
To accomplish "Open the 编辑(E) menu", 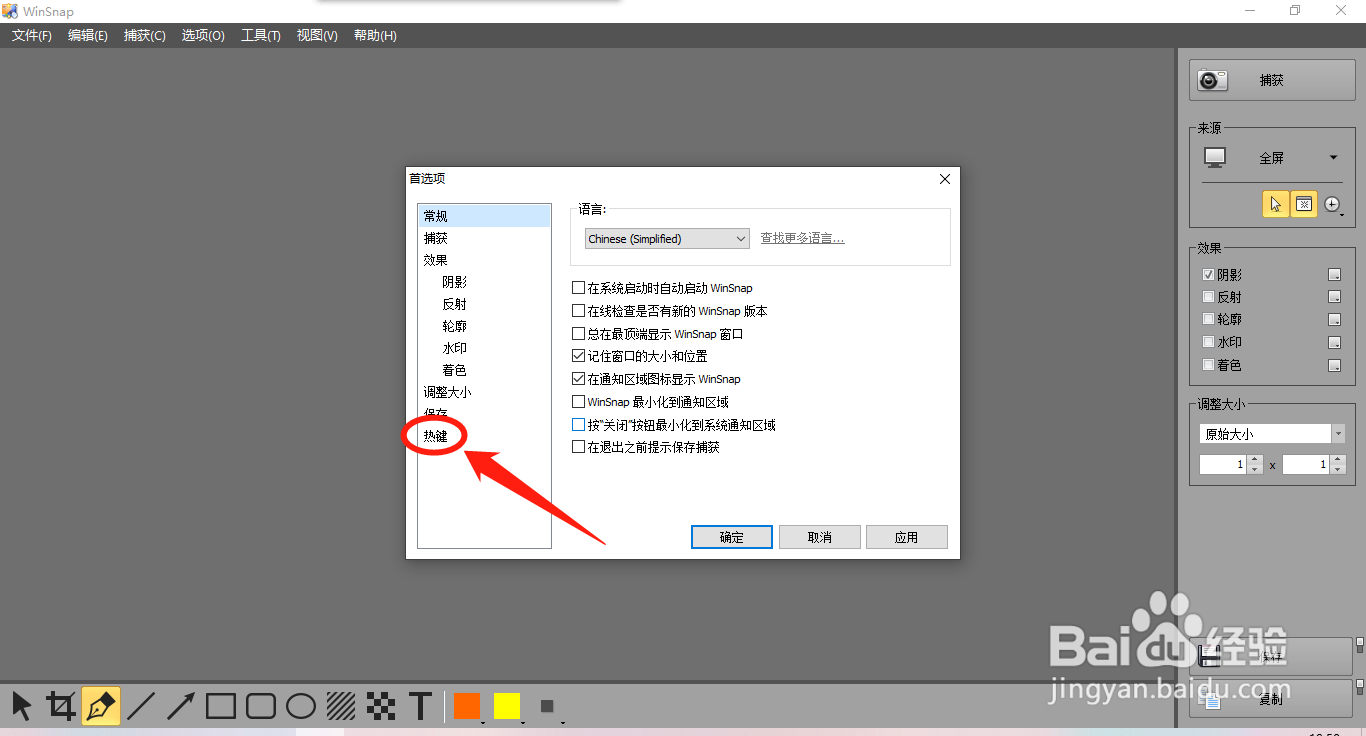I will tap(88, 35).
